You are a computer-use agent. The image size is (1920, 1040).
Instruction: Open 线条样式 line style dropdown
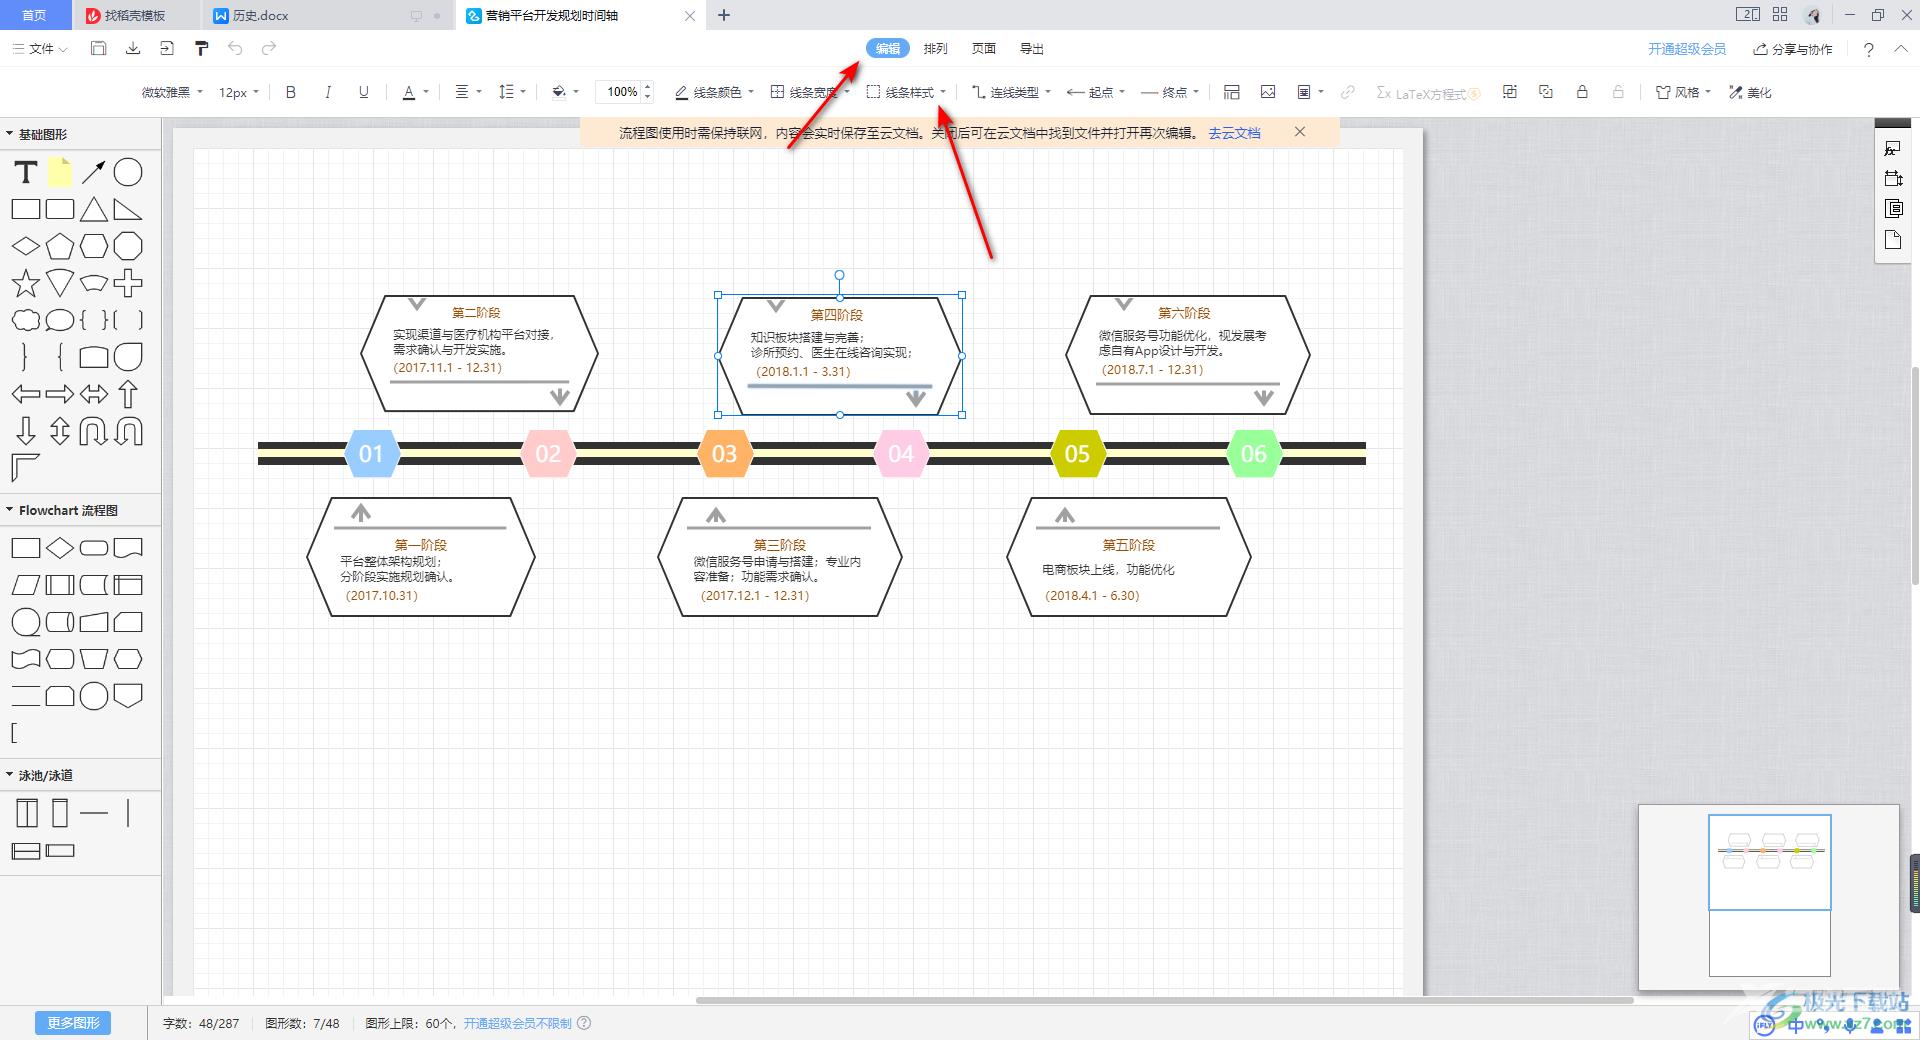906,92
